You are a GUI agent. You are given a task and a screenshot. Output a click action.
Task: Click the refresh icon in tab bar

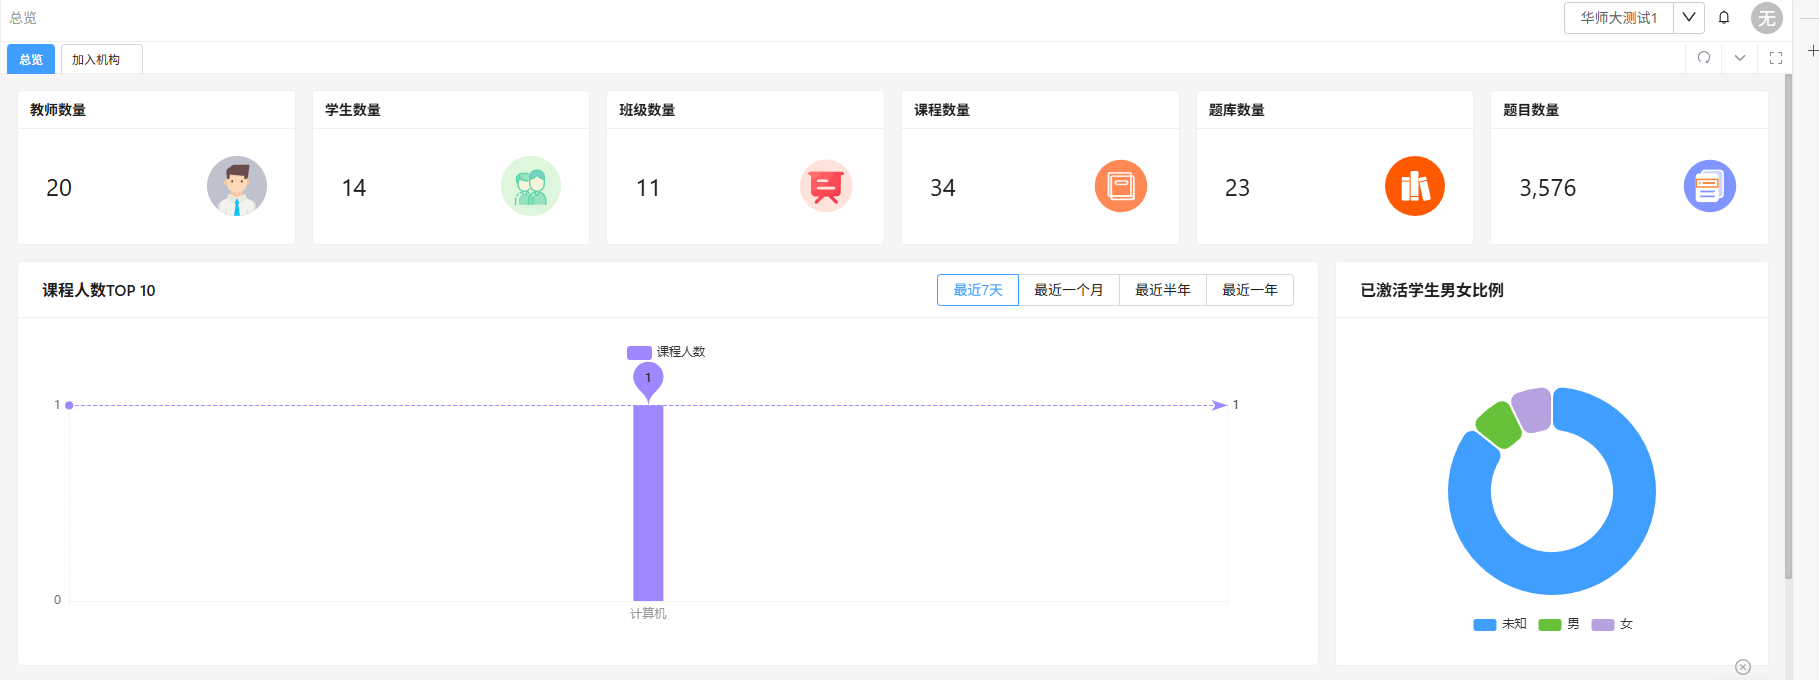click(1704, 58)
